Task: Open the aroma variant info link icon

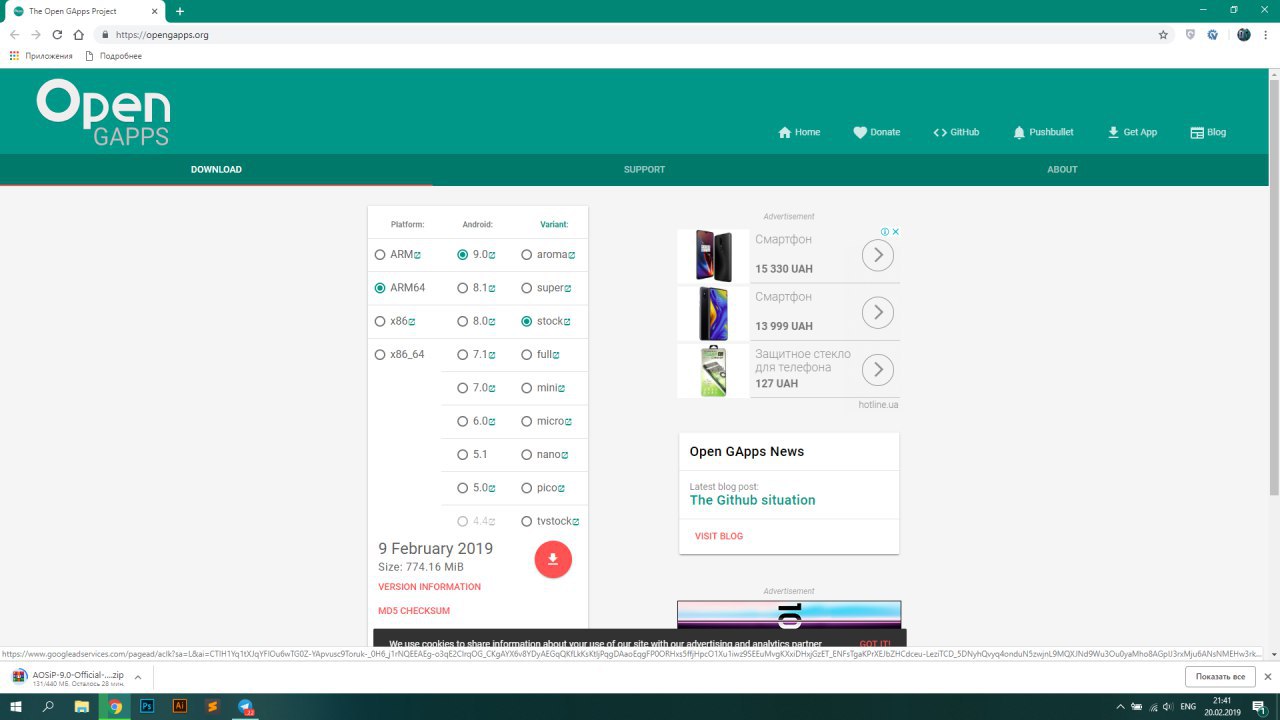Action: [572, 255]
